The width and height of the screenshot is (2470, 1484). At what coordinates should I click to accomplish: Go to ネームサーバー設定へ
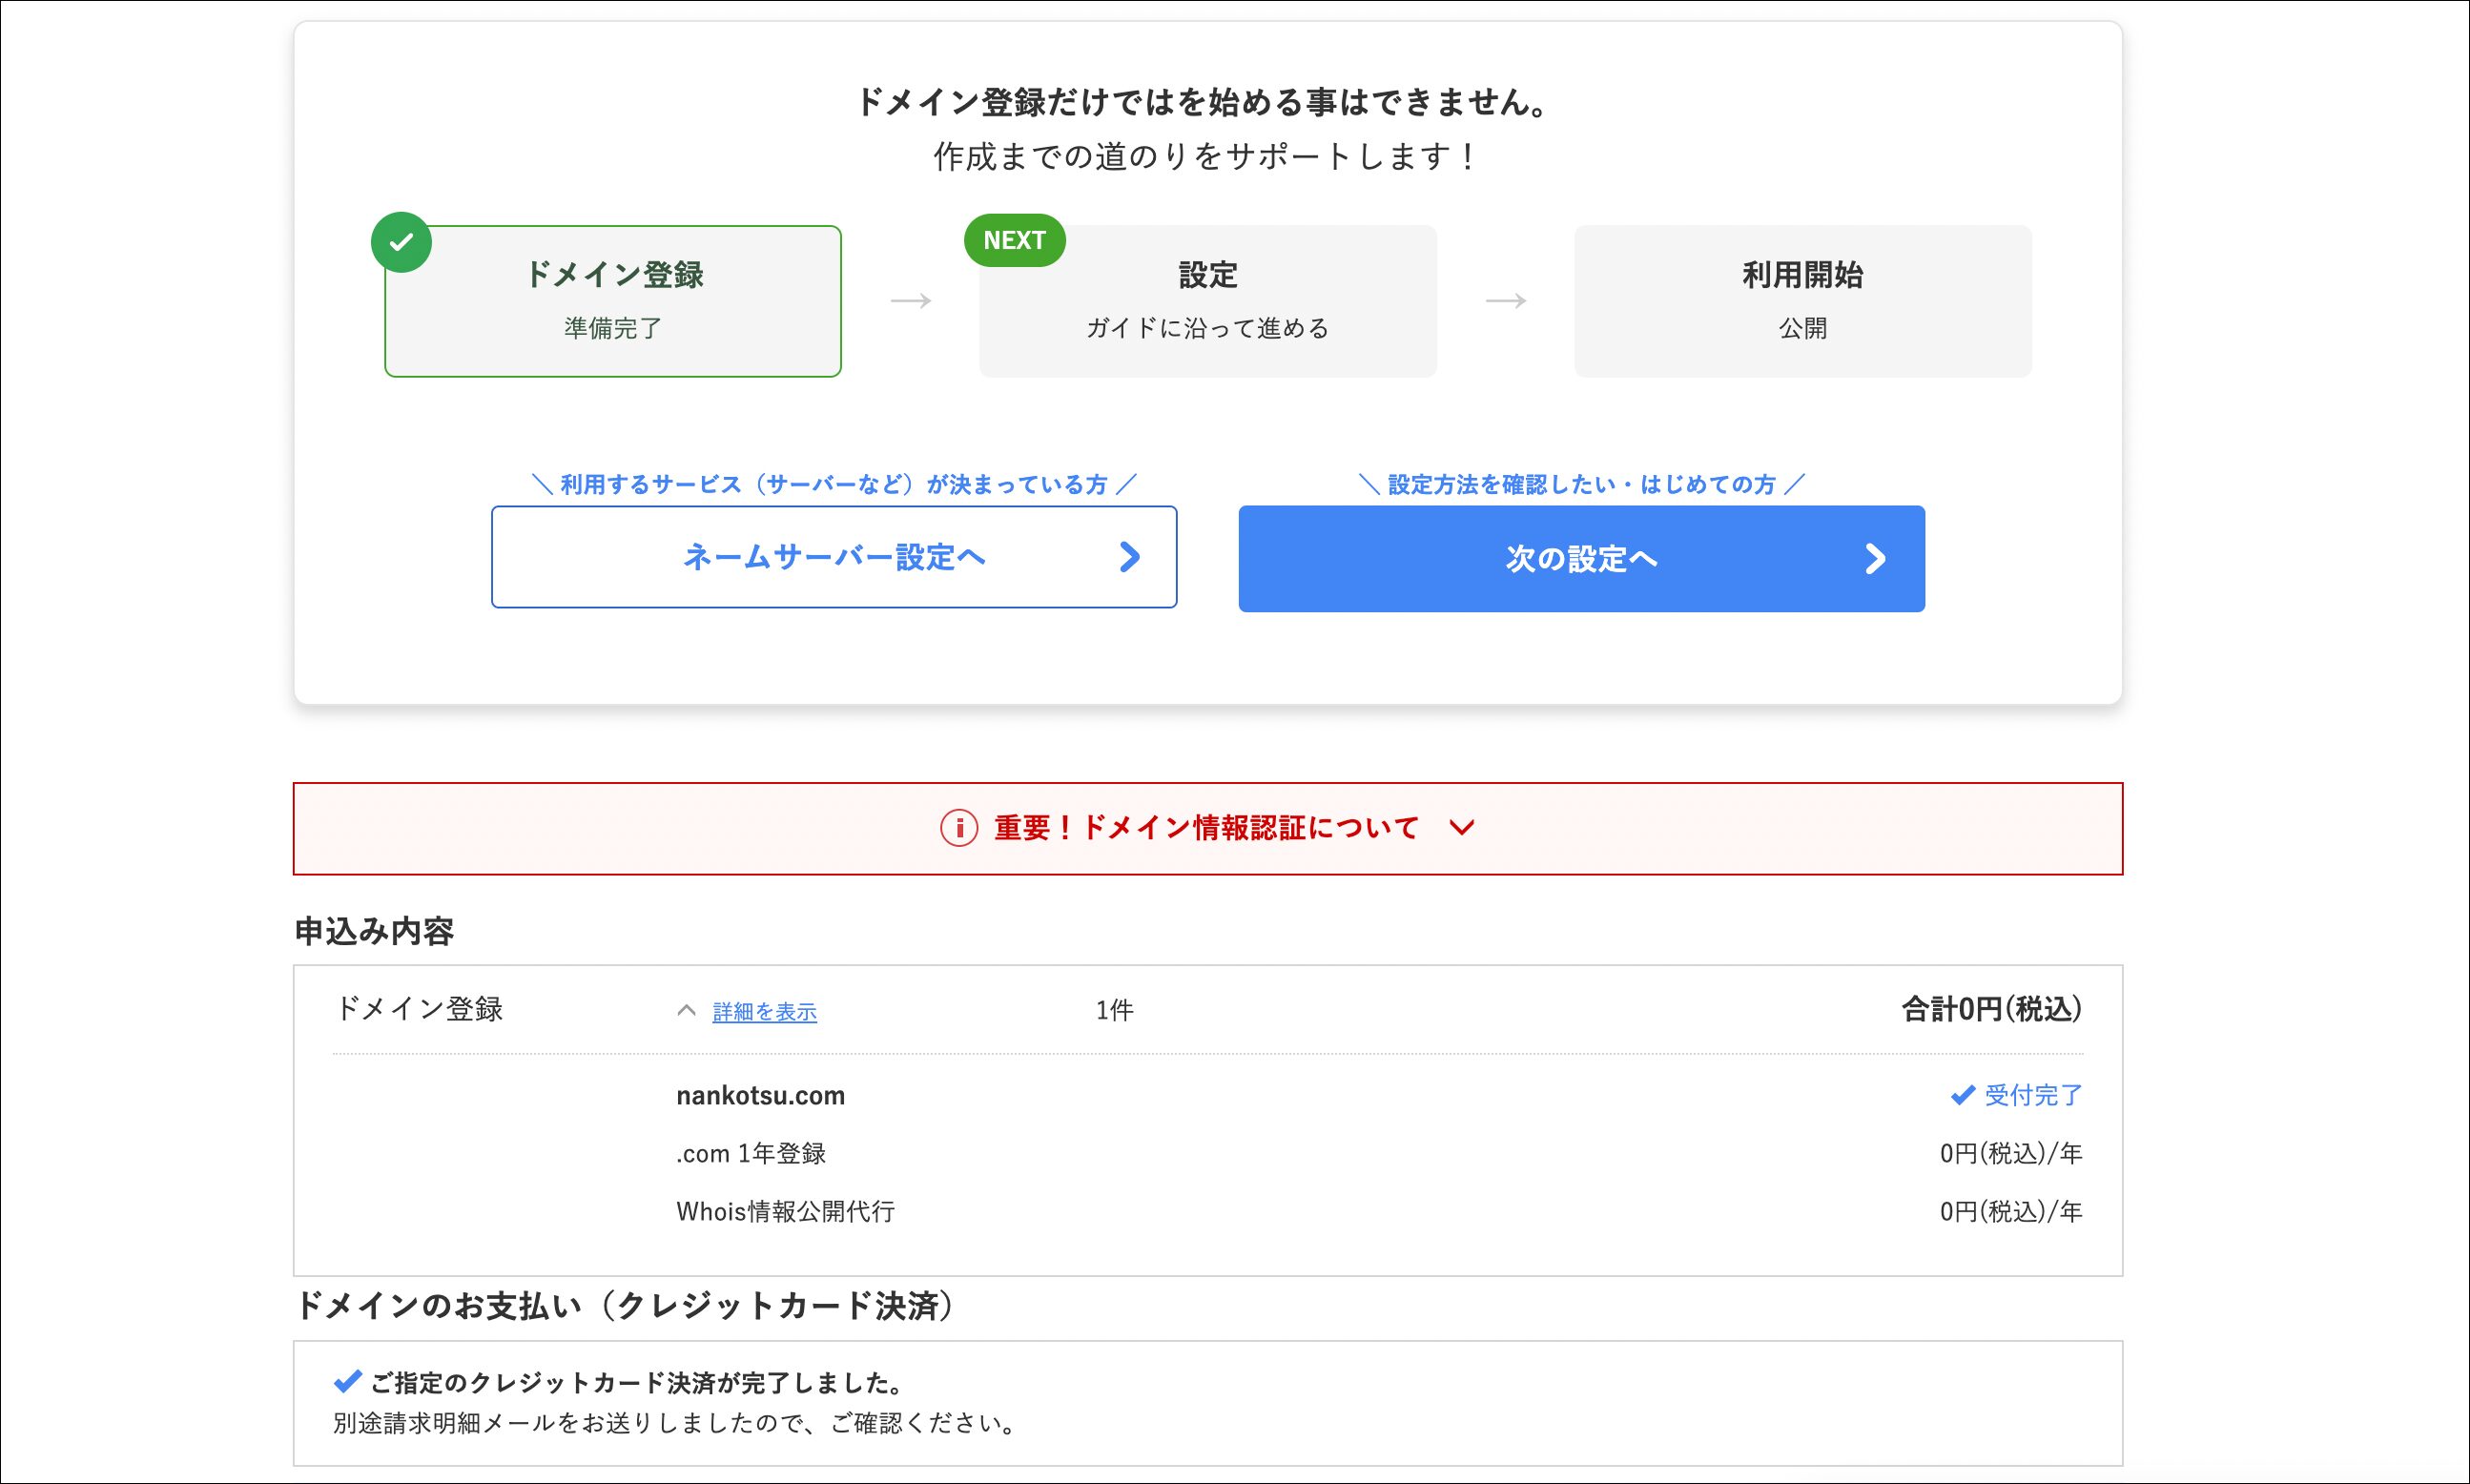(x=833, y=557)
